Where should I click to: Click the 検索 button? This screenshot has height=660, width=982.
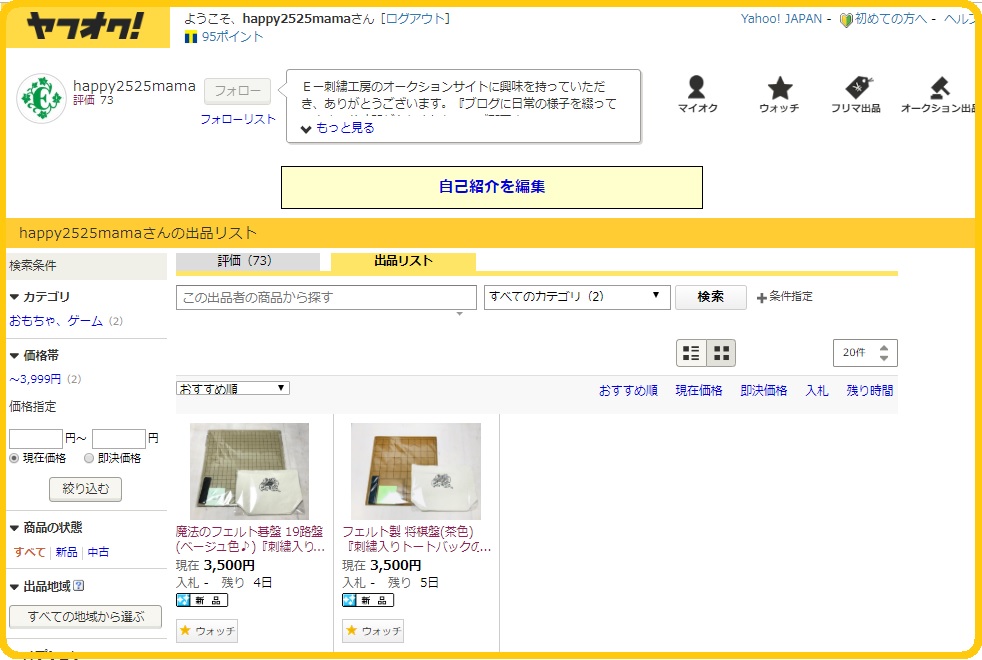710,297
